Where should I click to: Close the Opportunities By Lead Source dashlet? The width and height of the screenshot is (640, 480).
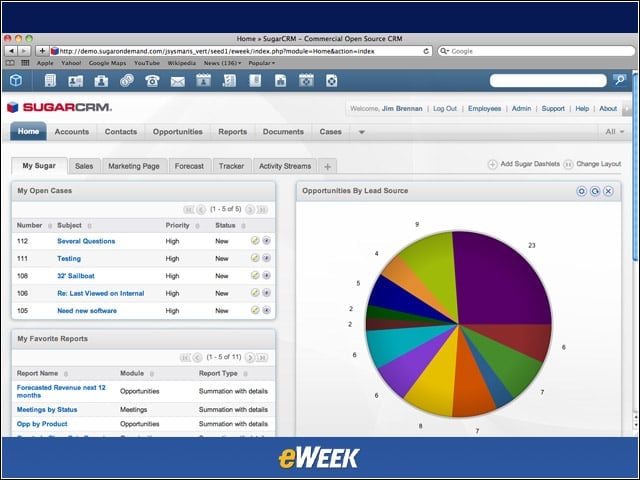pyautogui.click(x=609, y=191)
